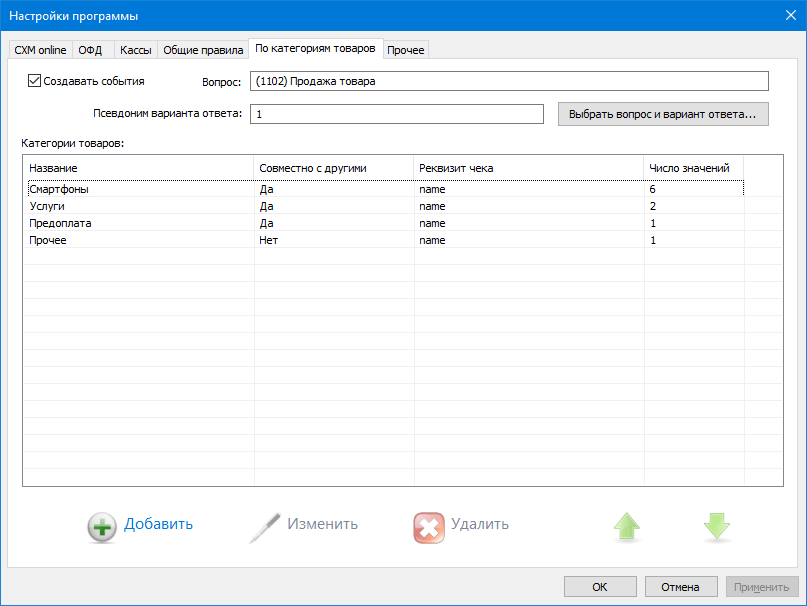Focus the Псевдоним варианта ответа field
The image size is (807, 606).
[x=397, y=114]
